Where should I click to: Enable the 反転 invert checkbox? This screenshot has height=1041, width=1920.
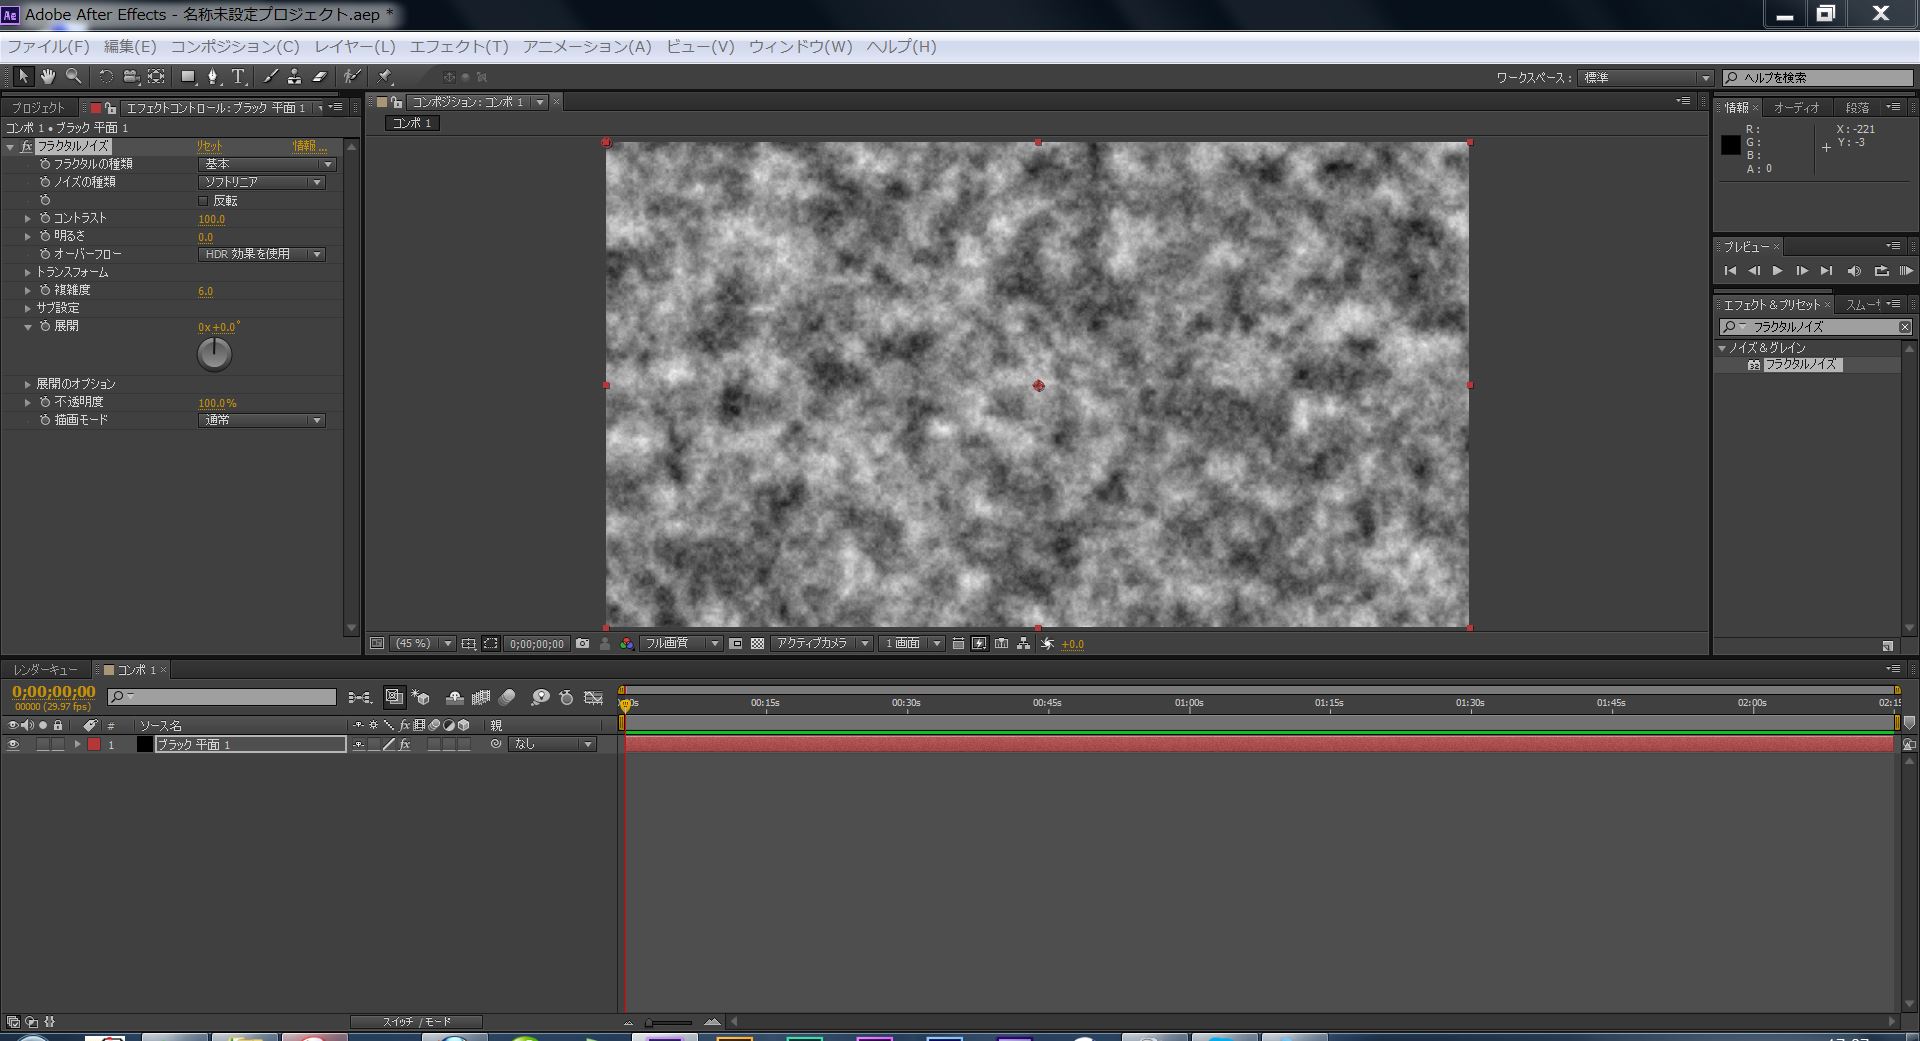point(204,201)
